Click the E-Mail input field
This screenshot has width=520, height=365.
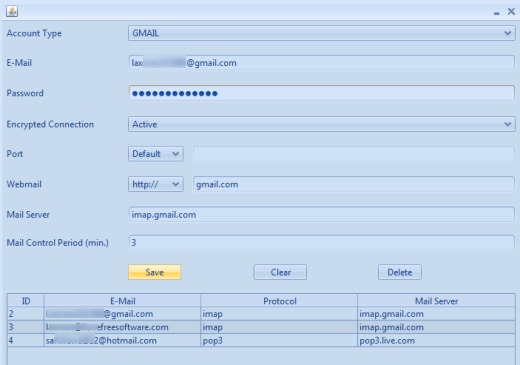(322, 63)
